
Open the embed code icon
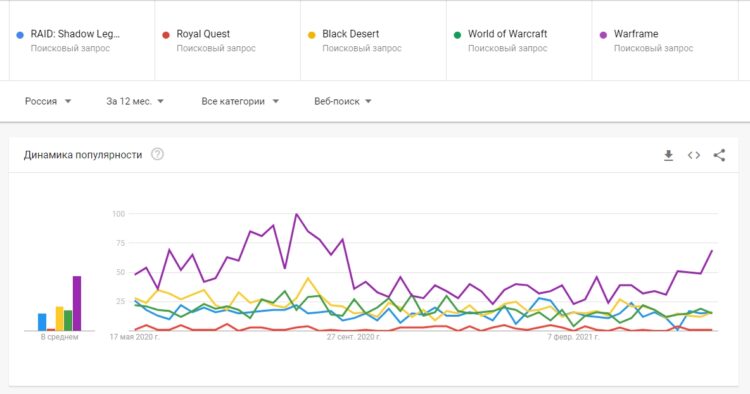[x=694, y=155]
